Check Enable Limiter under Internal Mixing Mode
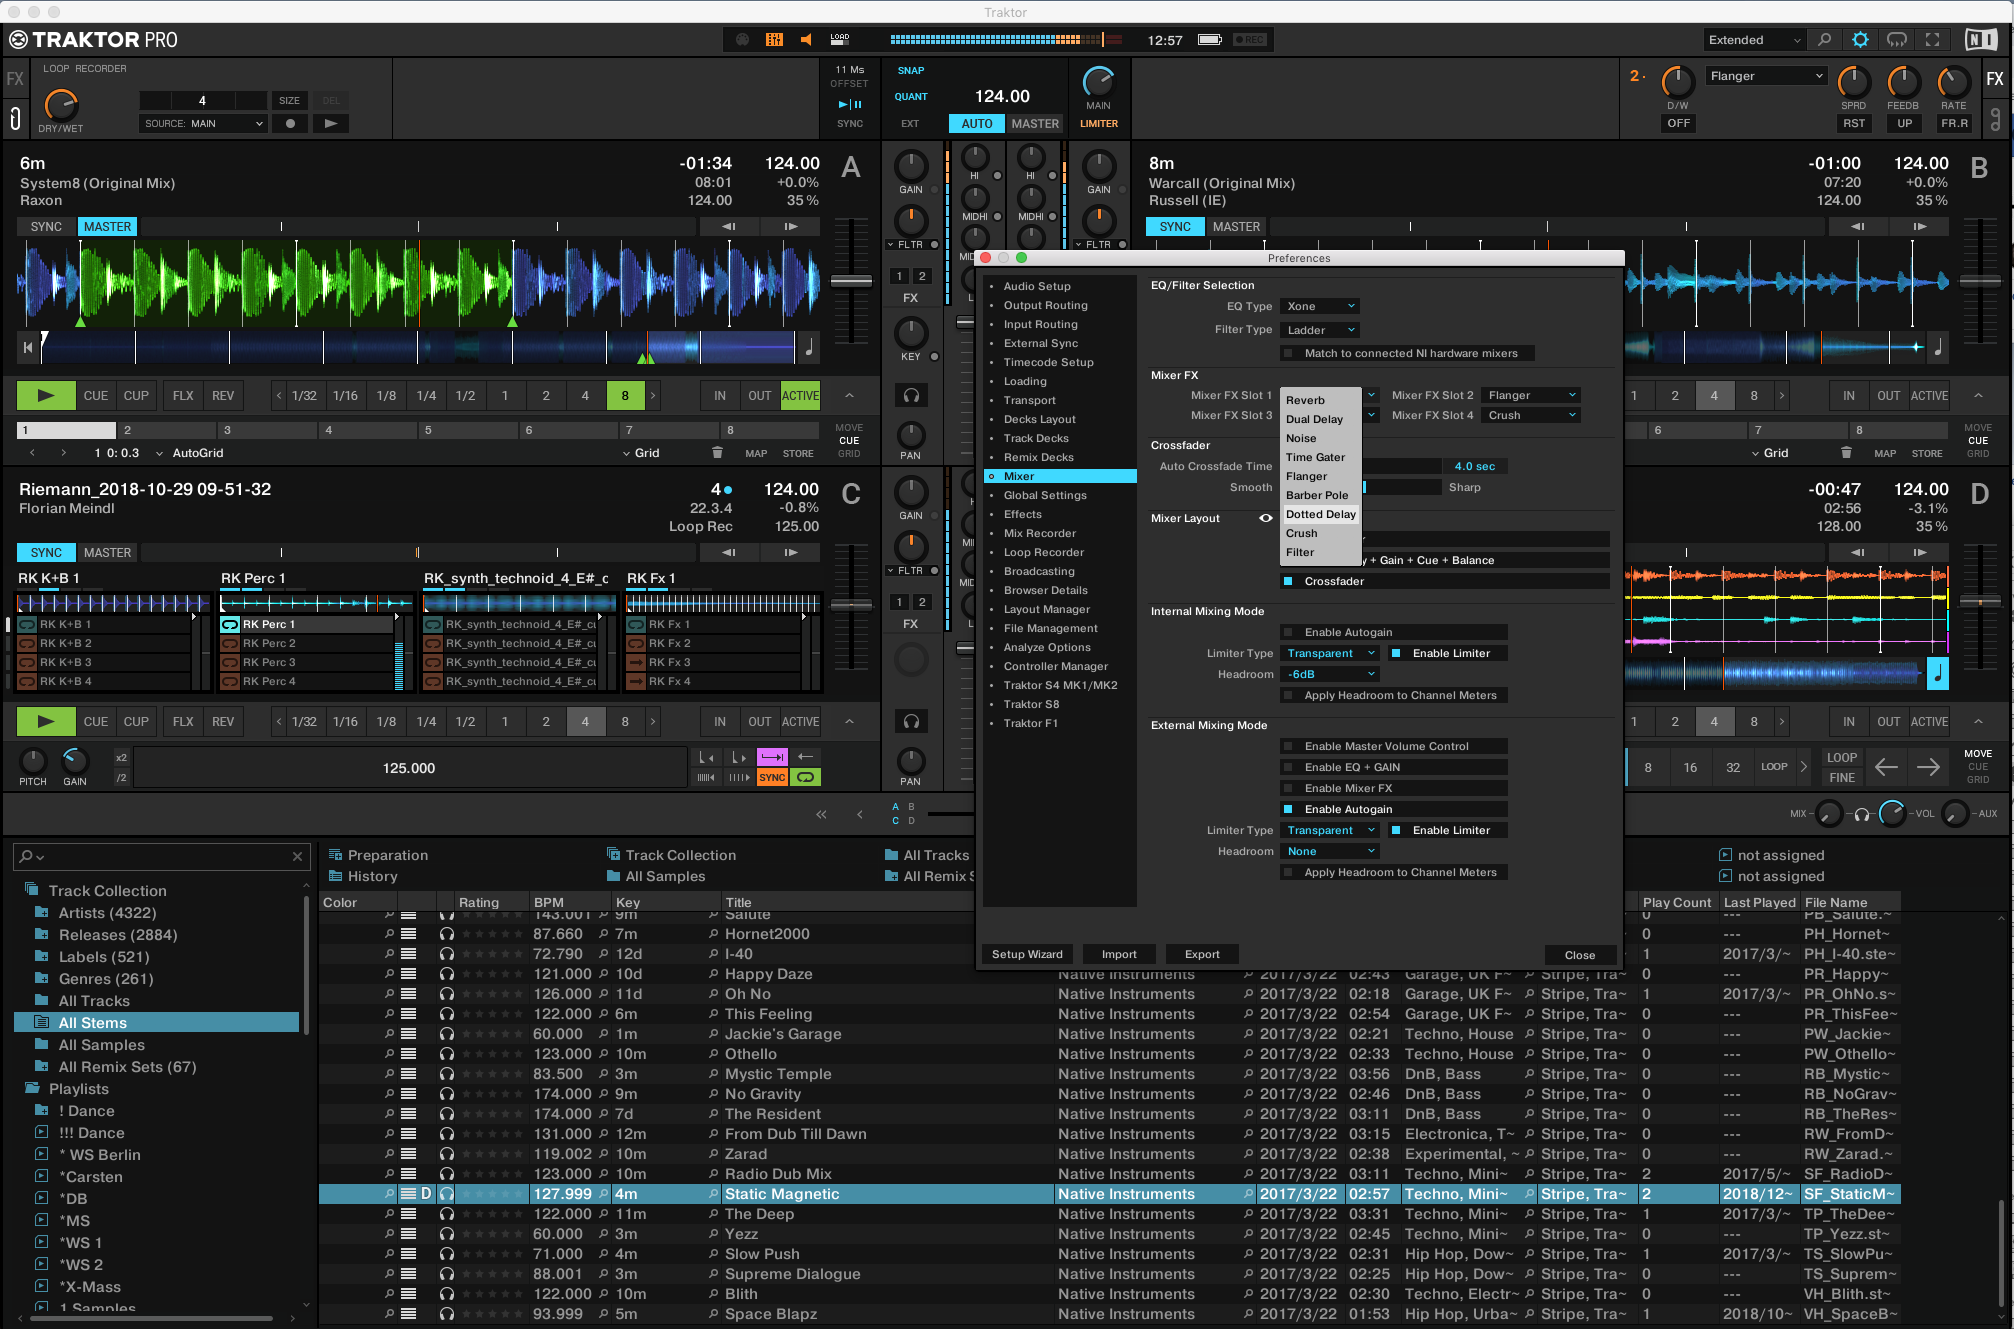Viewport: 2014px width, 1329px height. pos(1396,652)
